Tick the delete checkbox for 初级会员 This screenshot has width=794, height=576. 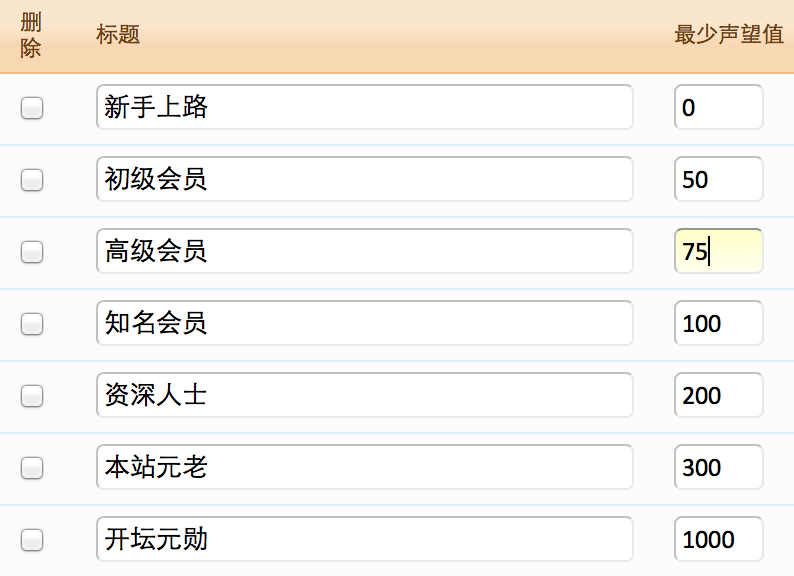pos(32,180)
